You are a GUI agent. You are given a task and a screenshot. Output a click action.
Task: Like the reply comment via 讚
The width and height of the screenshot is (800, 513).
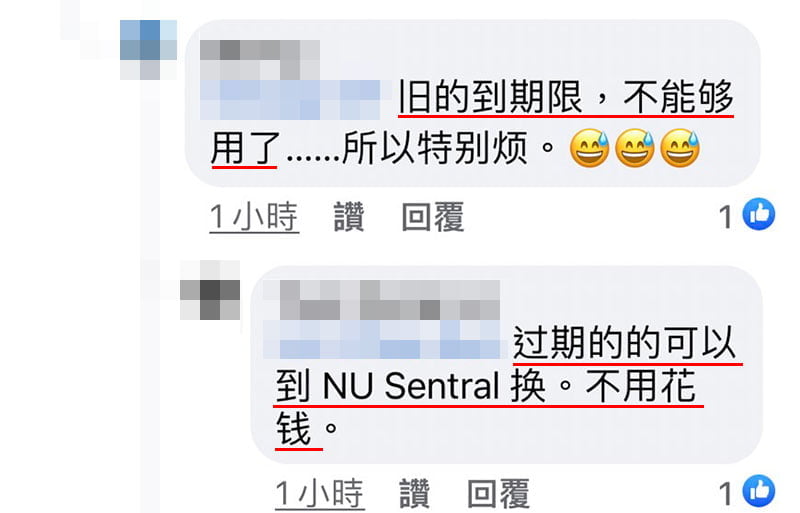coord(414,494)
